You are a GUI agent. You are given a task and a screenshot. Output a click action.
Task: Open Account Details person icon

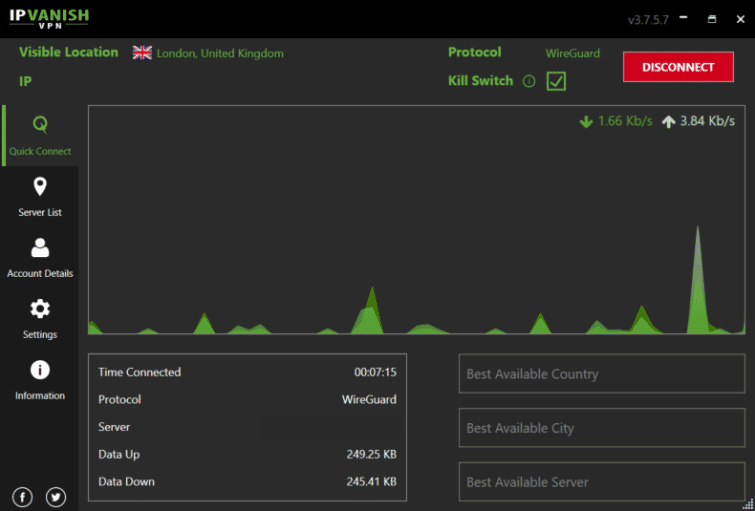point(40,247)
